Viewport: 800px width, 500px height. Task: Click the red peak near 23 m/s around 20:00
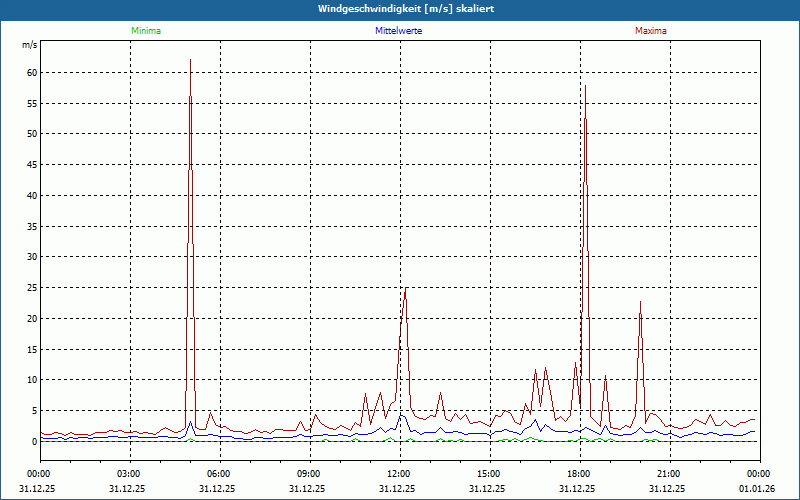[x=640, y=302]
